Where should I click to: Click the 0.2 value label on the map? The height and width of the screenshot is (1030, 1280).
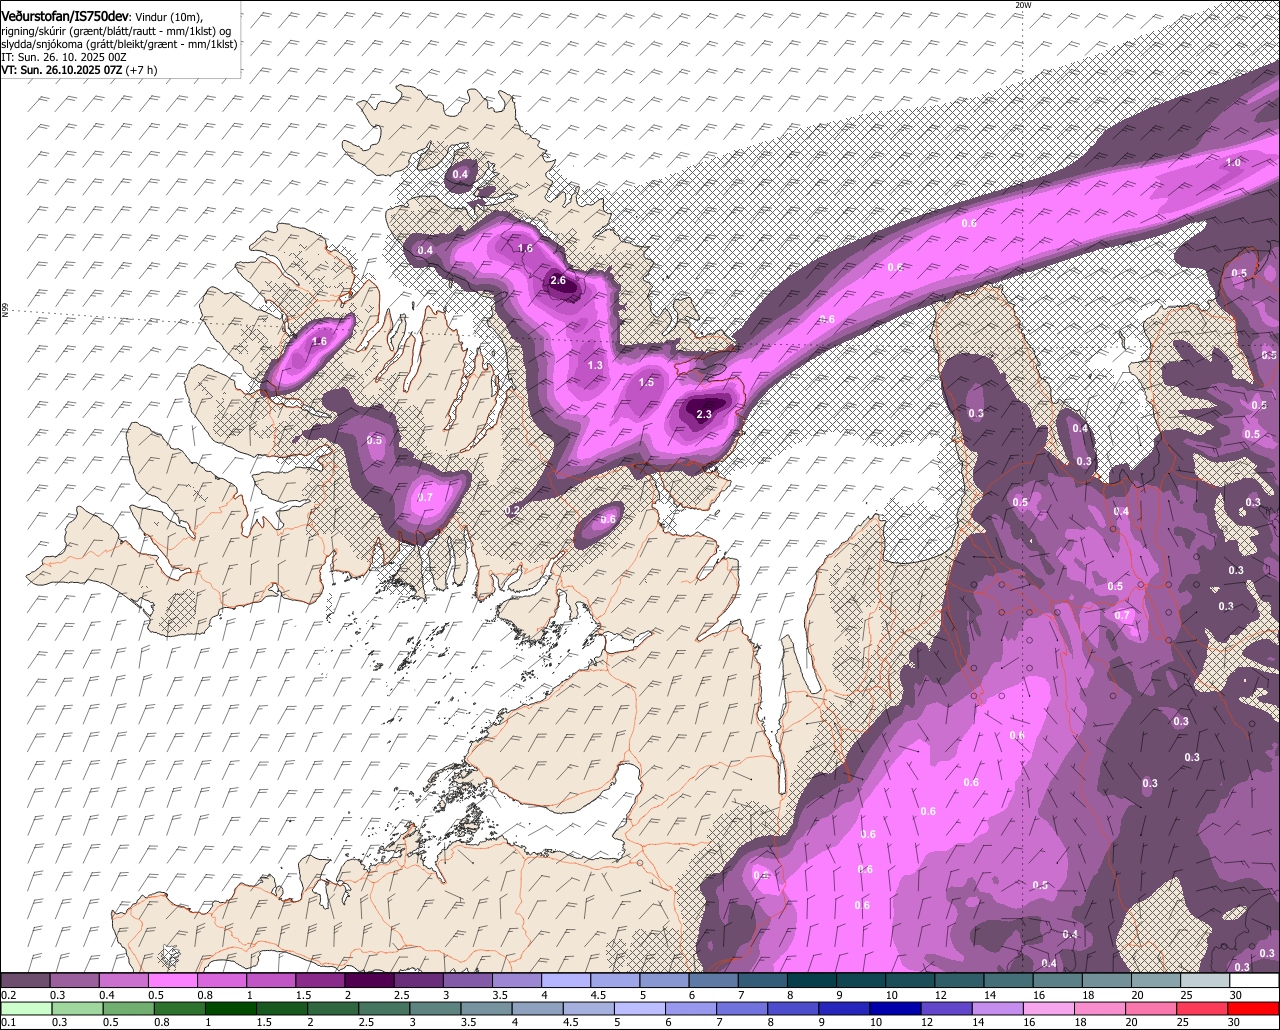pos(513,510)
